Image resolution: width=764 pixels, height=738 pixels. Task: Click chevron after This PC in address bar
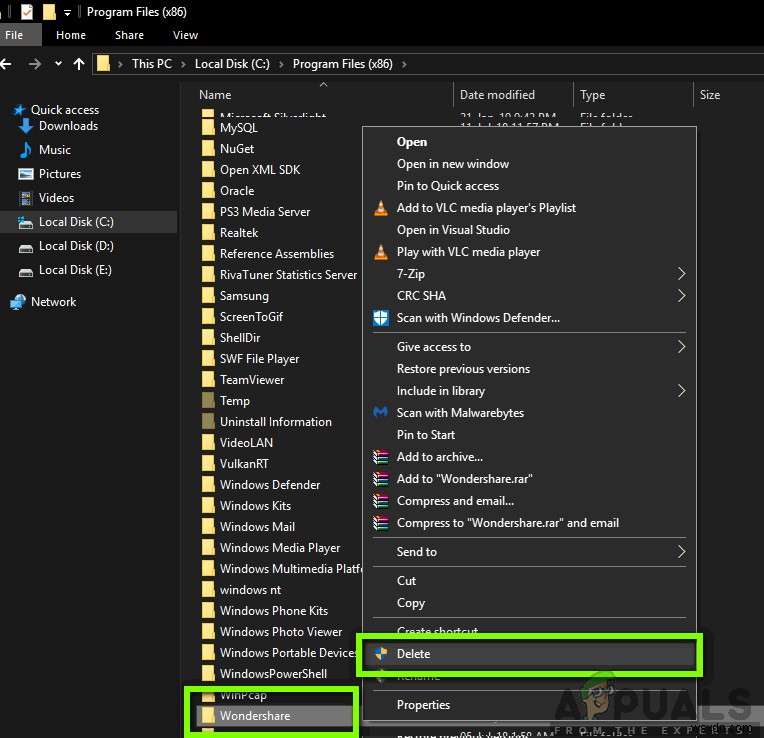coord(183,64)
